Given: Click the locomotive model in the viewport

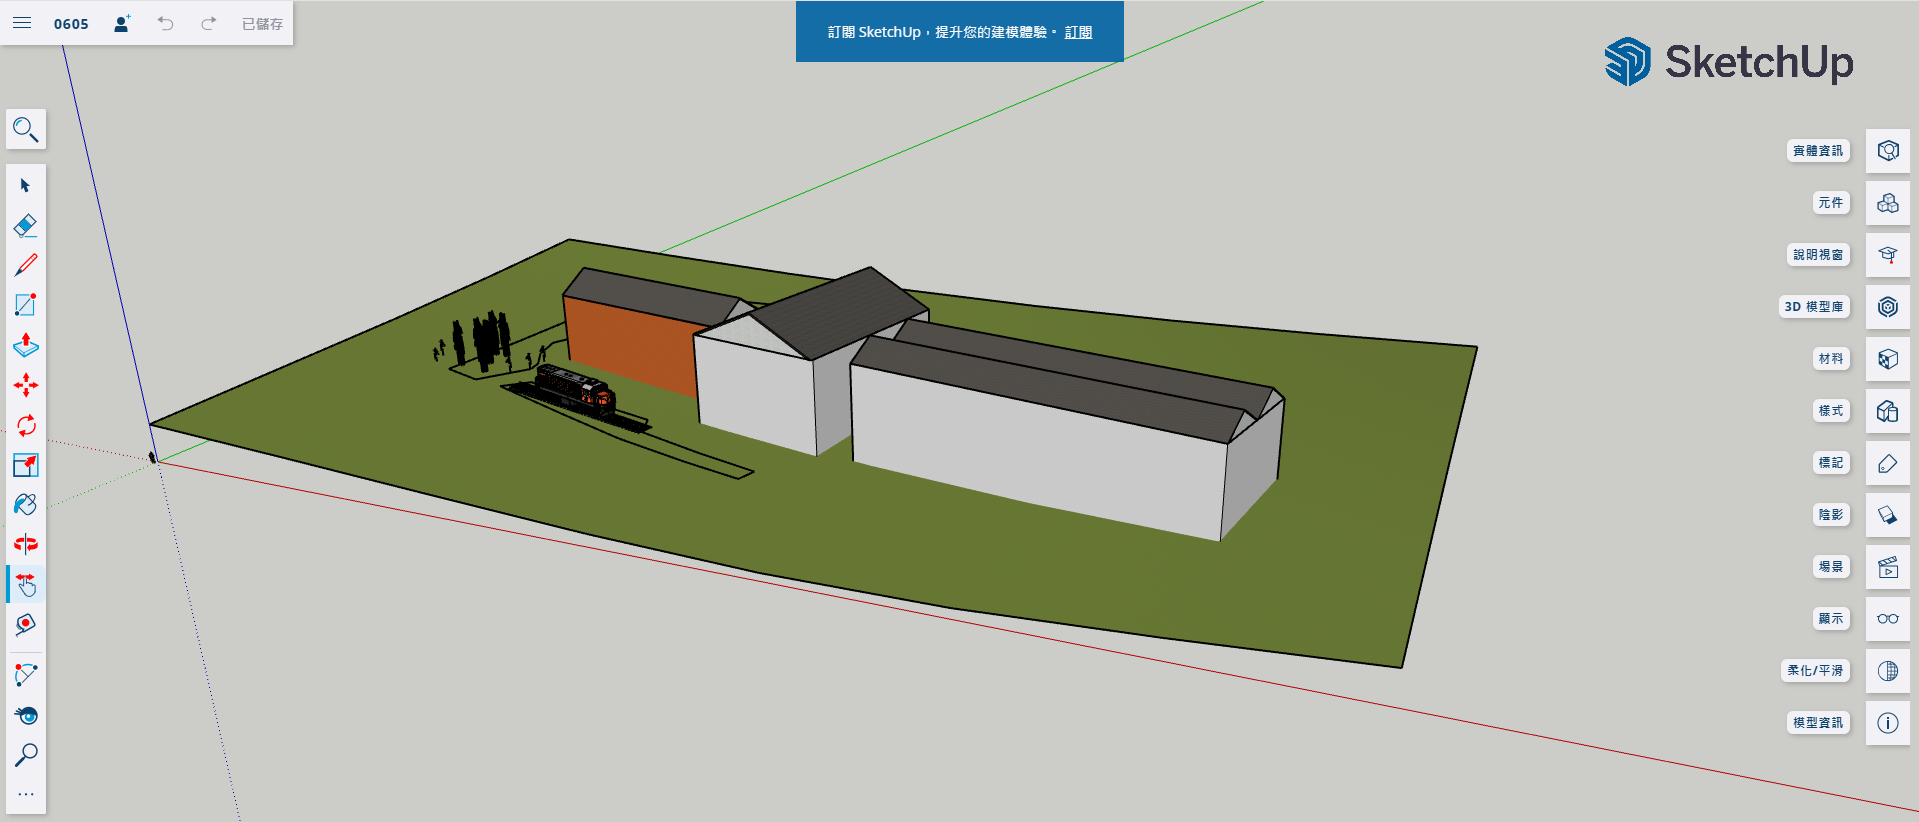Looking at the screenshot, I should pyautogui.click(x=576, y=390).
